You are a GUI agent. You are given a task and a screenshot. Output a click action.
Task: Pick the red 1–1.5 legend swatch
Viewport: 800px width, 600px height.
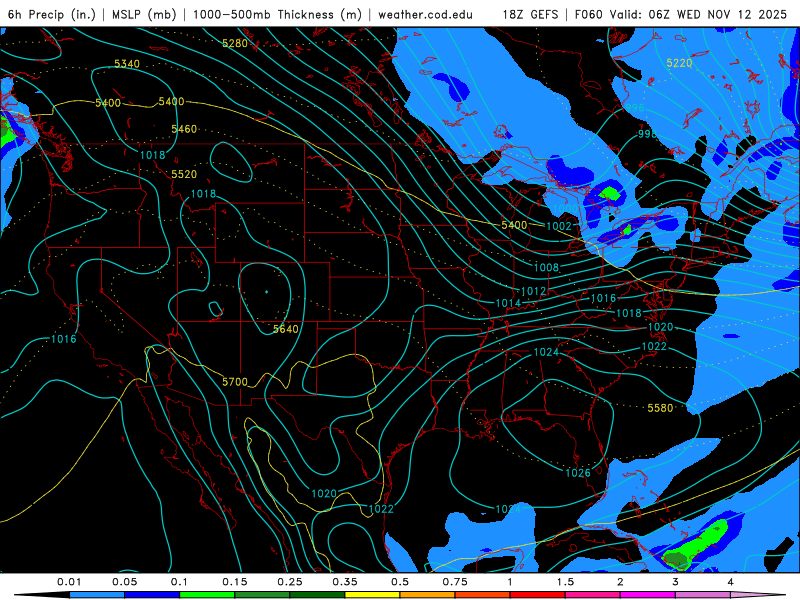(538, 595)
